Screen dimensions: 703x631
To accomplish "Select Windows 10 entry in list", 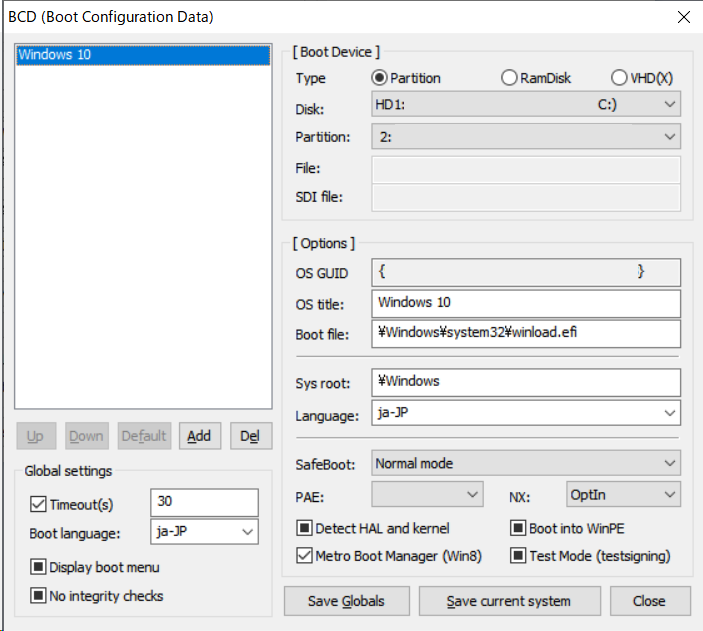I will [x=143, y=54].
